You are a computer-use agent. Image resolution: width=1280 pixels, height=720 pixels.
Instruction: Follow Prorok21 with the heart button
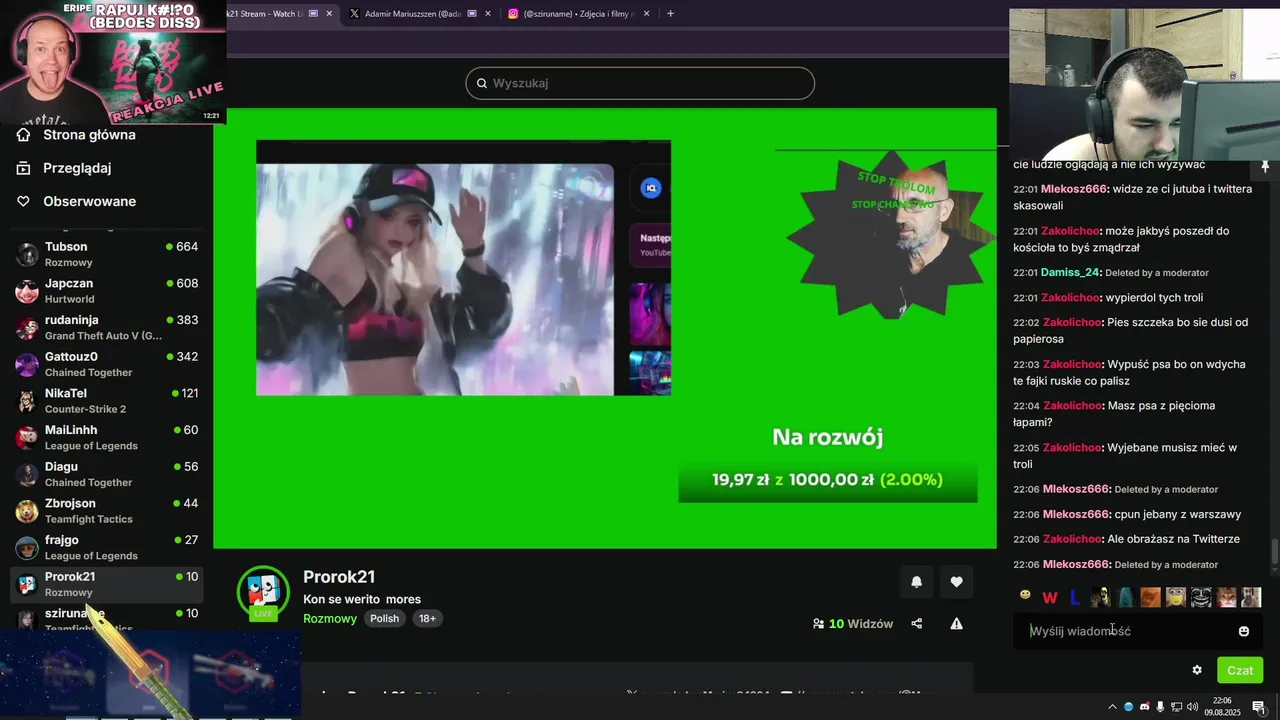pos(956,582)
